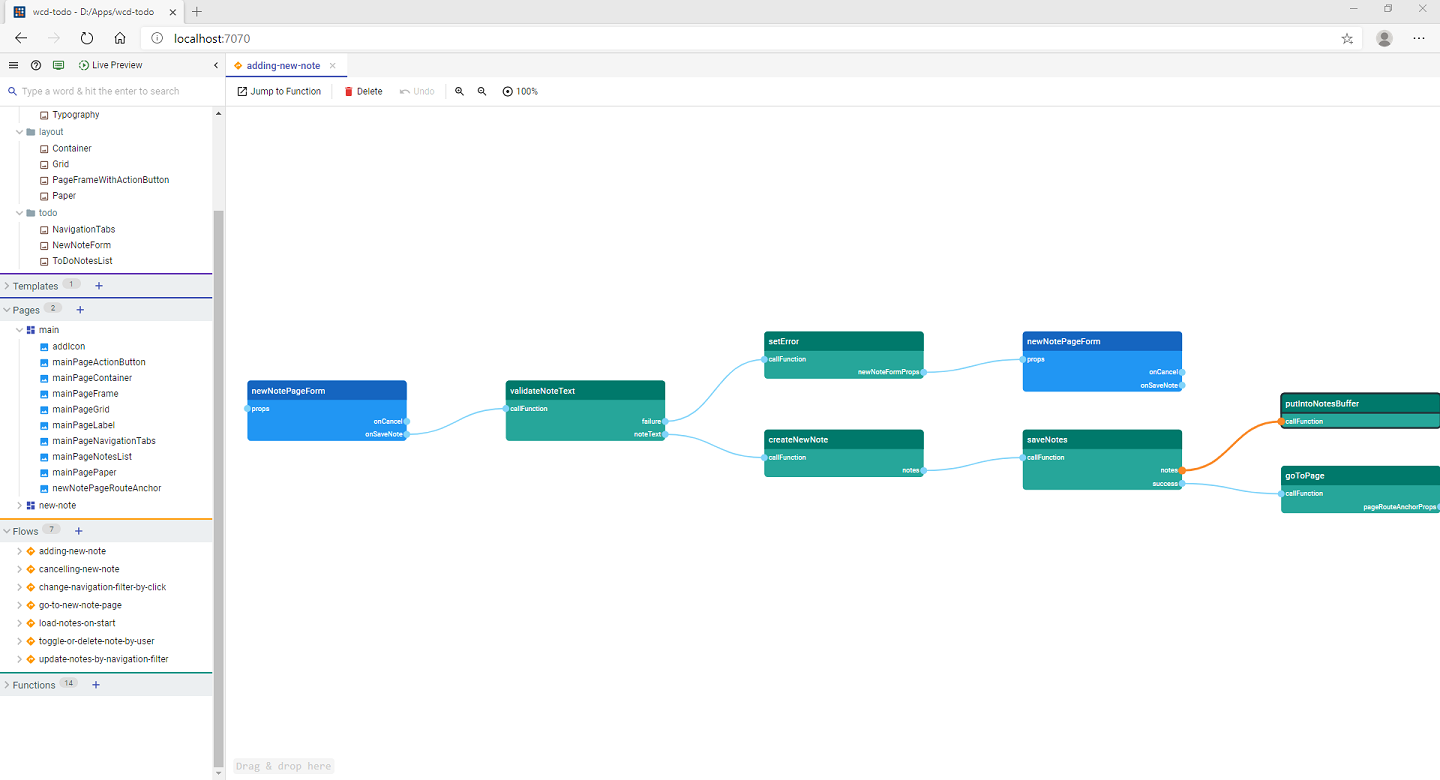Open the help question-mark icon

click(36, 65)
